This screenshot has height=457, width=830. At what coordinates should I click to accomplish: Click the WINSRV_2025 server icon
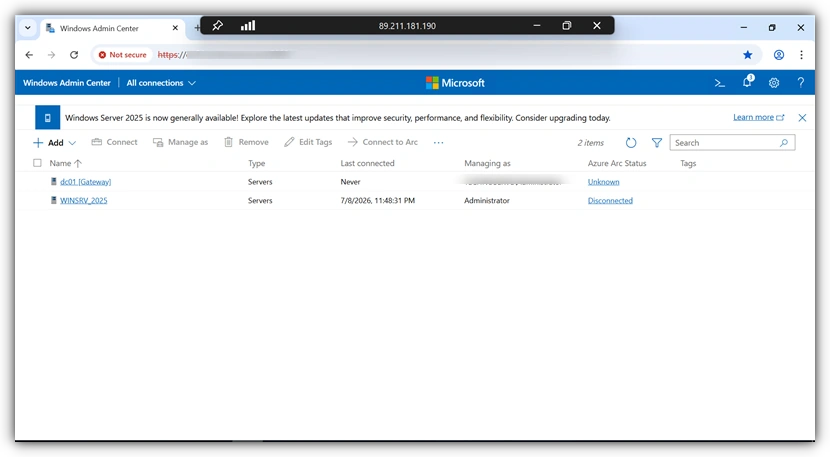53,200
